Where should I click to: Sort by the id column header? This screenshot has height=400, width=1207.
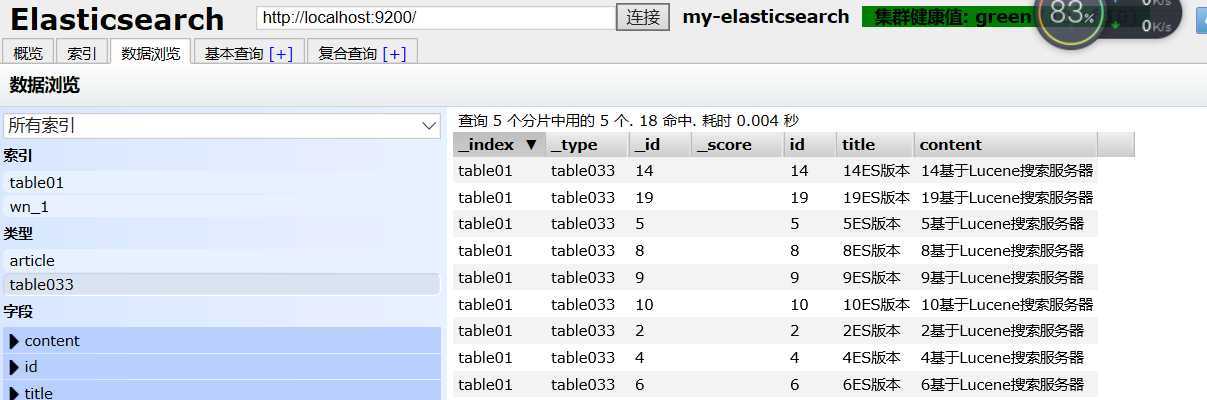(810, 145)
